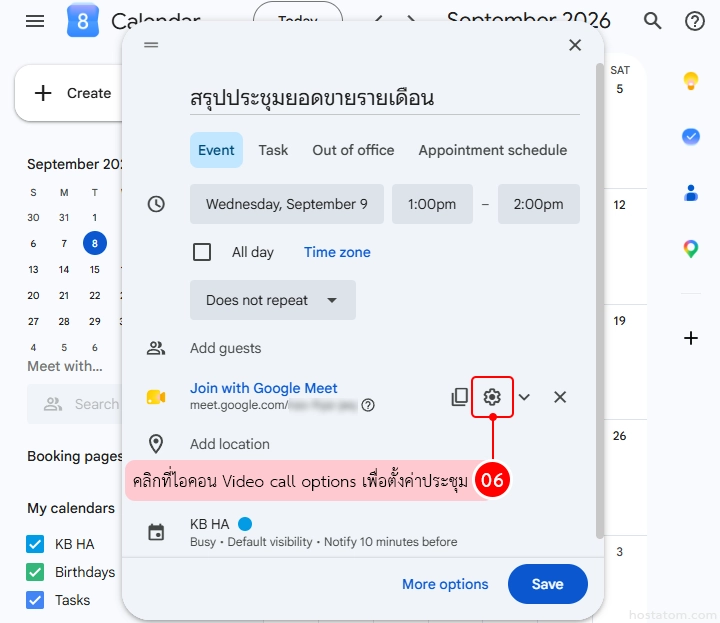Image resolution: width=720 pixels, height=623 pixels.
Task: Click More options button
Action: coord(445,584)
